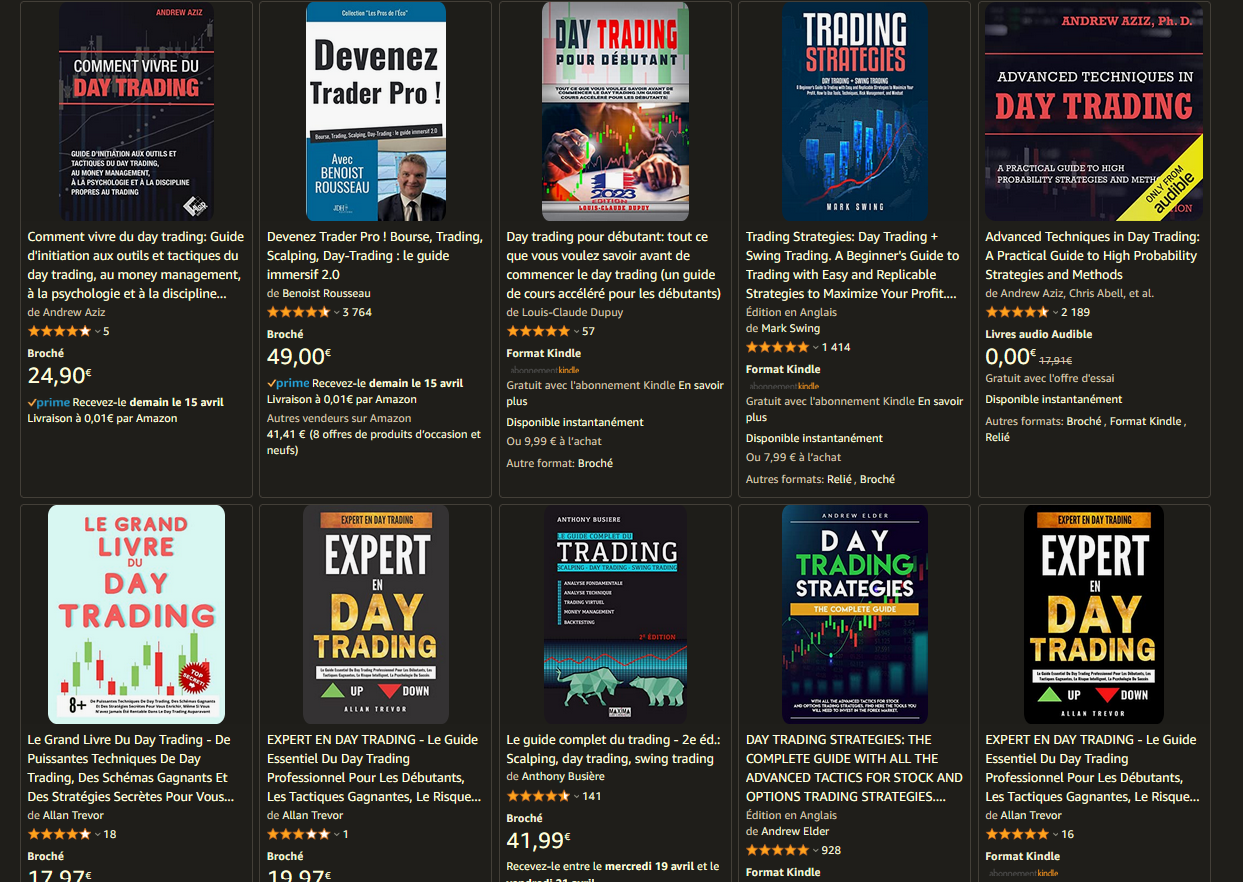1243x882 pixels.
Task: Click the 'Trading Strategies: Day Trading + Swing Trading' title
Action: 853,265
